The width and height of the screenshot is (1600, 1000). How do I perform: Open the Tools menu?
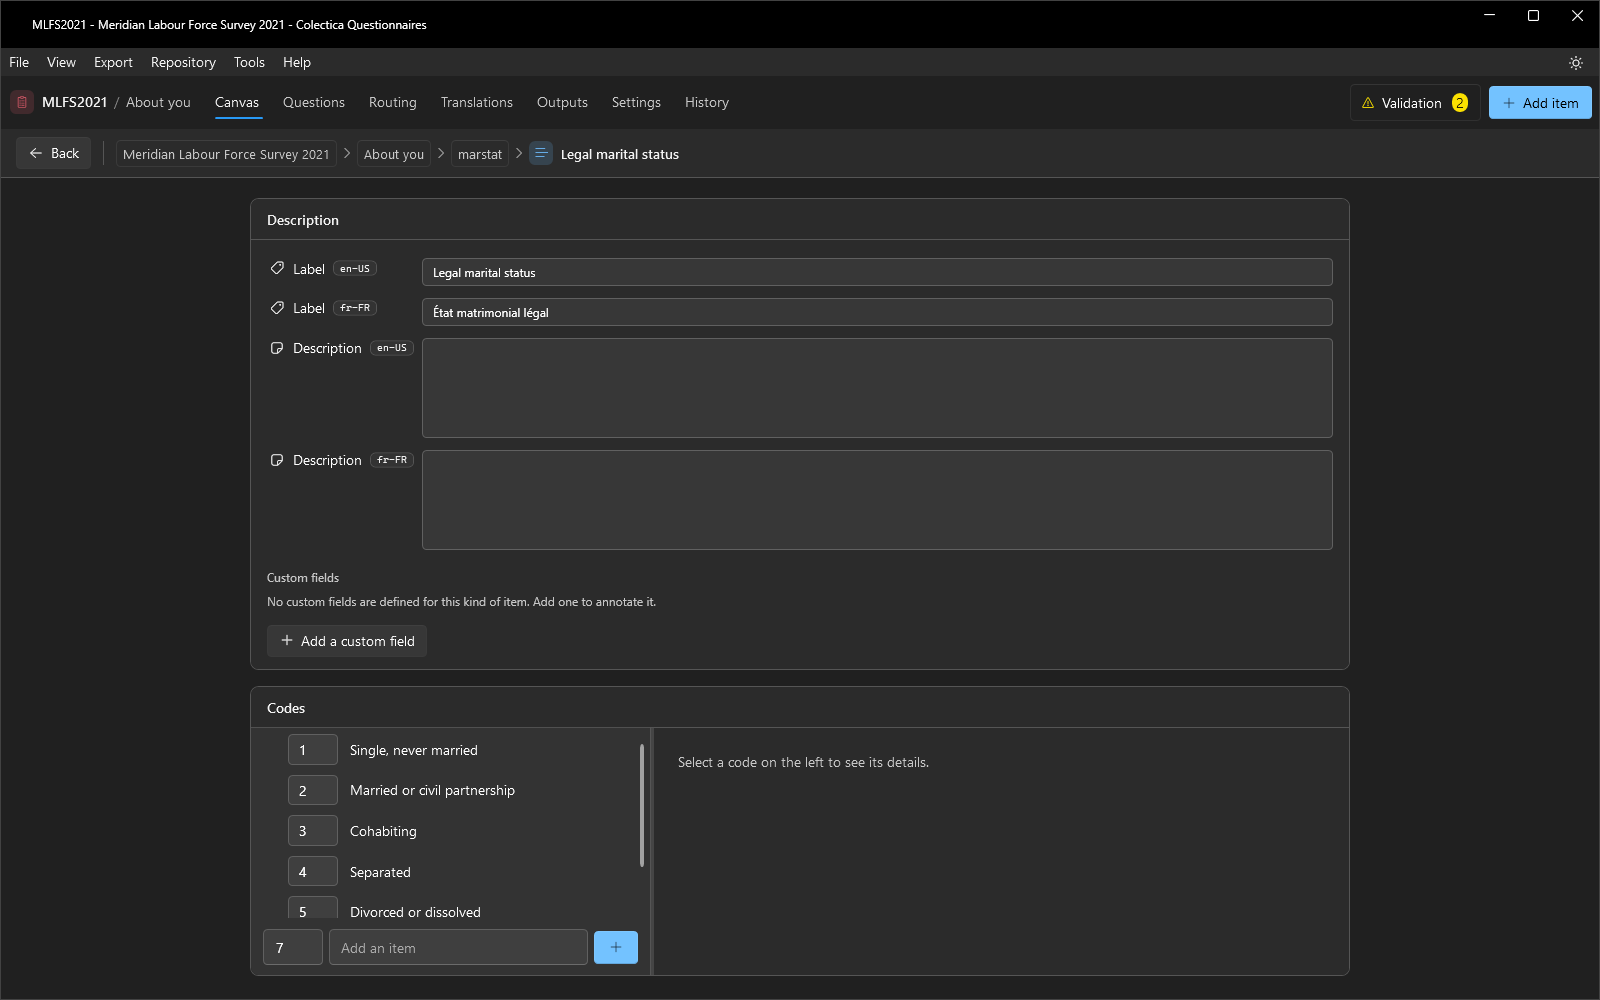[249, 62]
